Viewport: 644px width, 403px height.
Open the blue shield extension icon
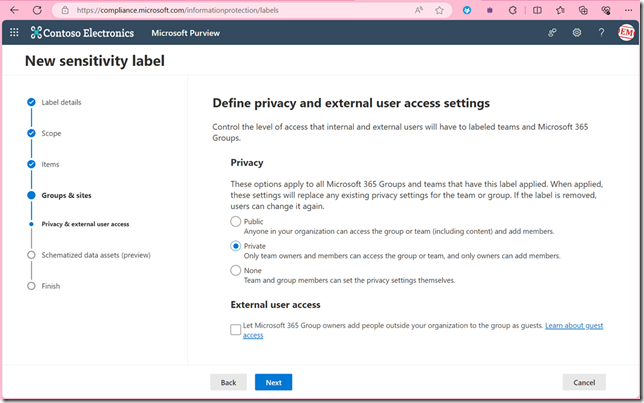click(467, 10)
